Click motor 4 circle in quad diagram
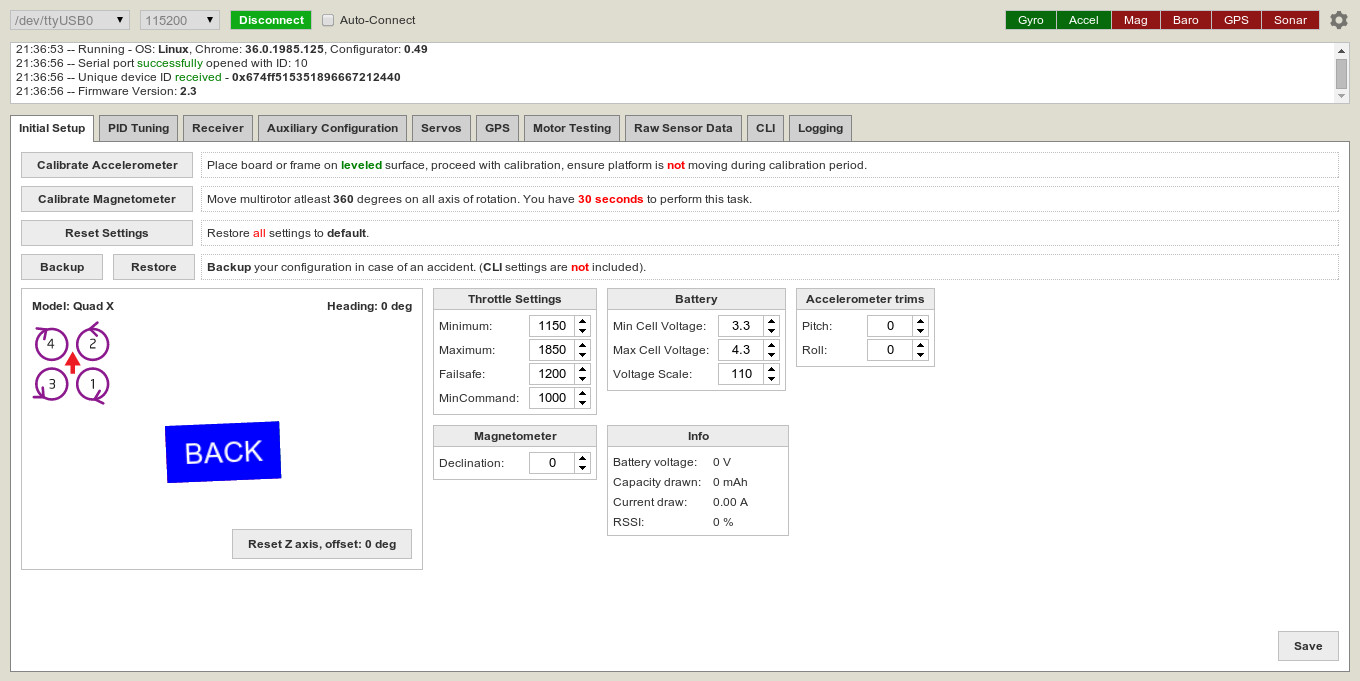1360x681 pixels. pyautogui.click(x=51, y=344)
